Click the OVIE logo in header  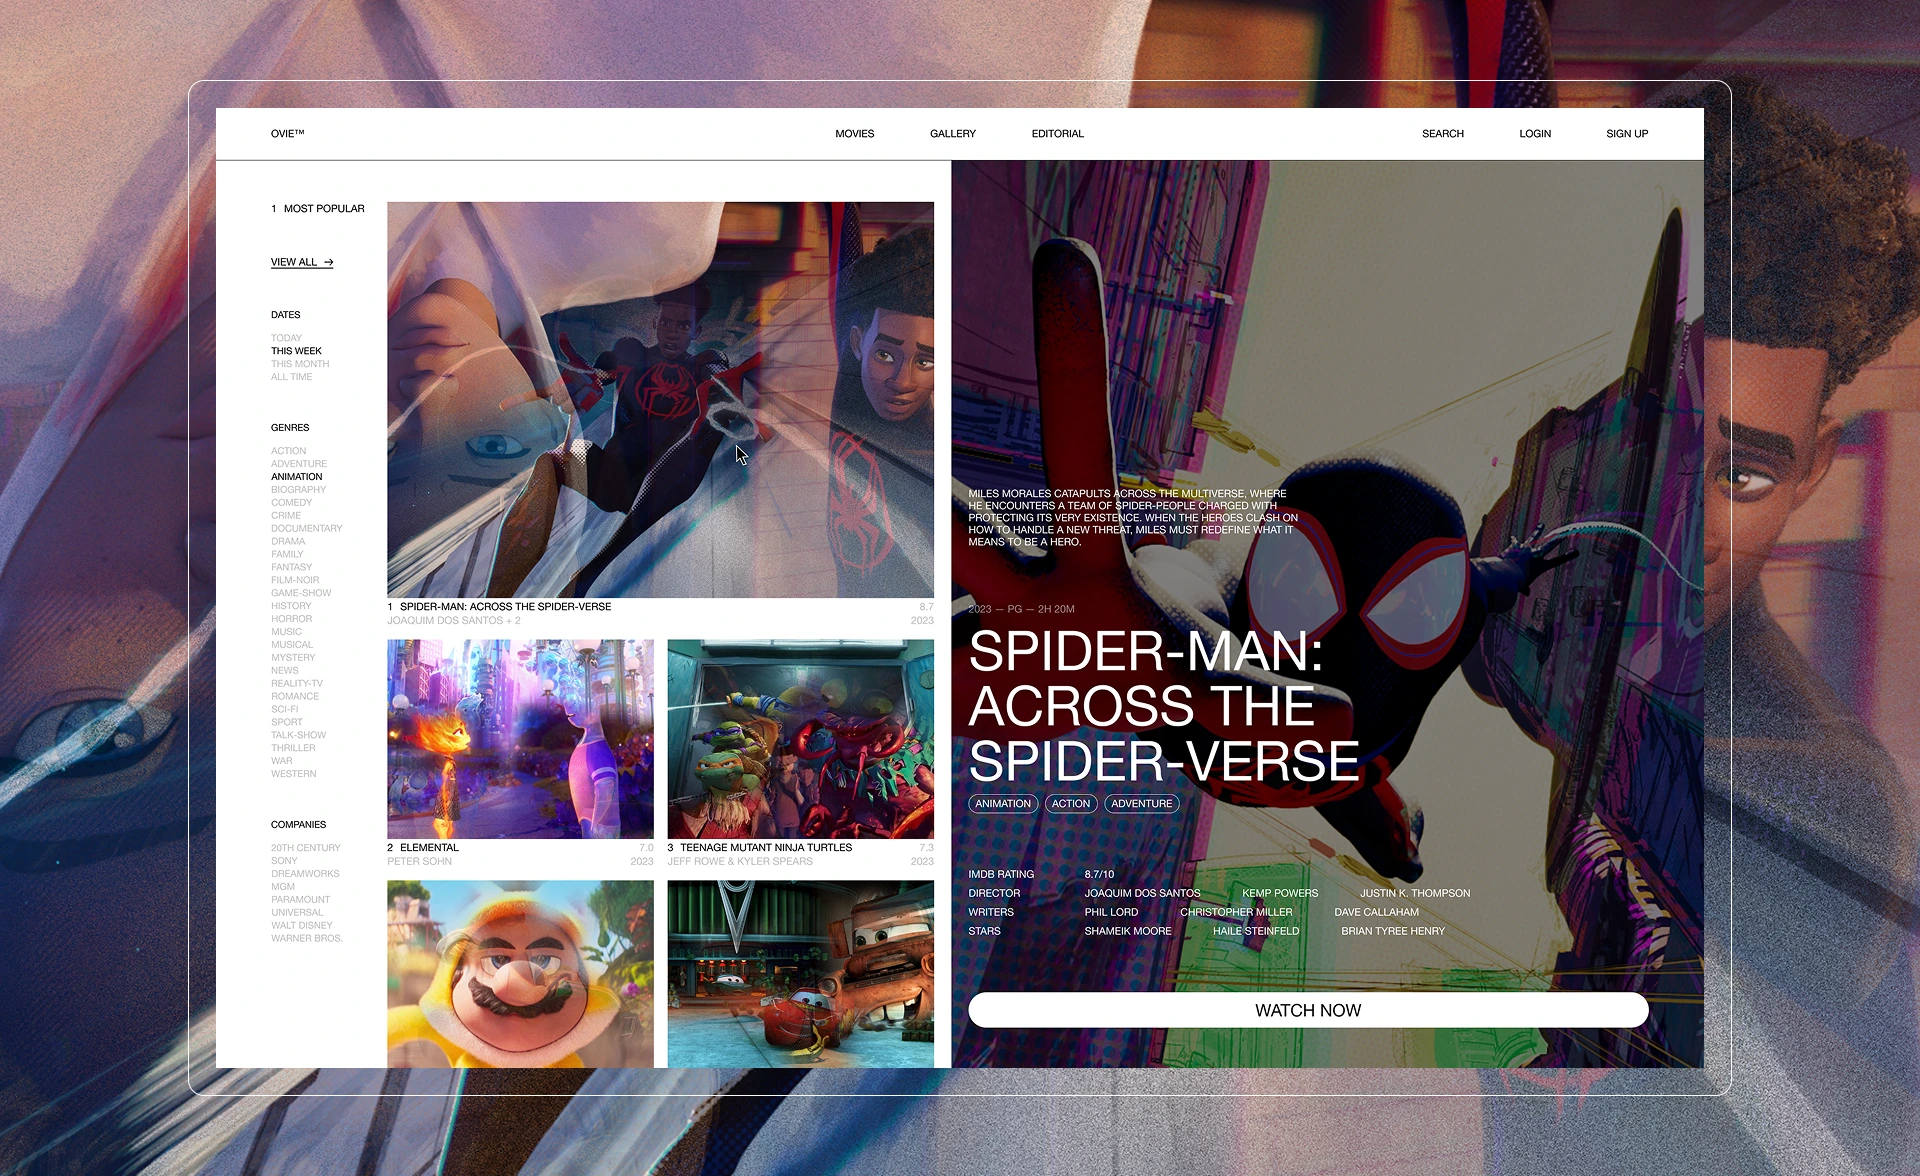[x=287, y=134]
